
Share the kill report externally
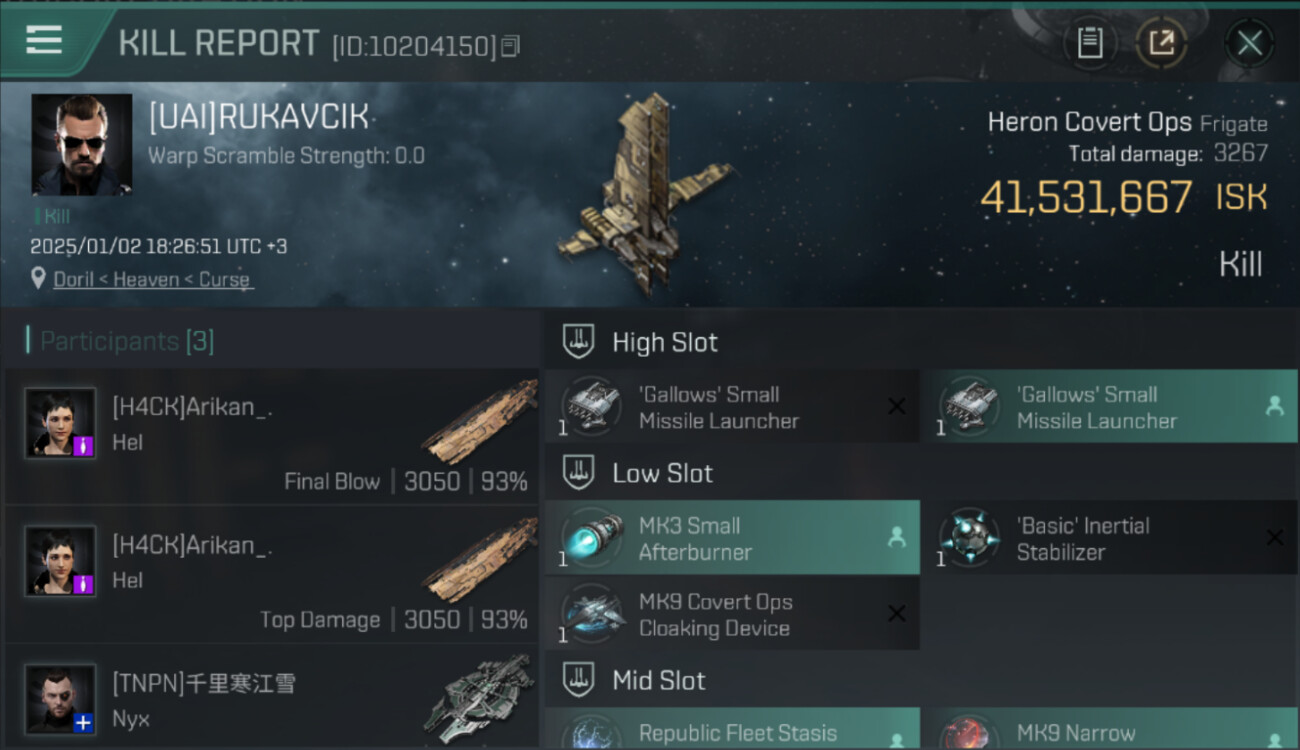1161,43
